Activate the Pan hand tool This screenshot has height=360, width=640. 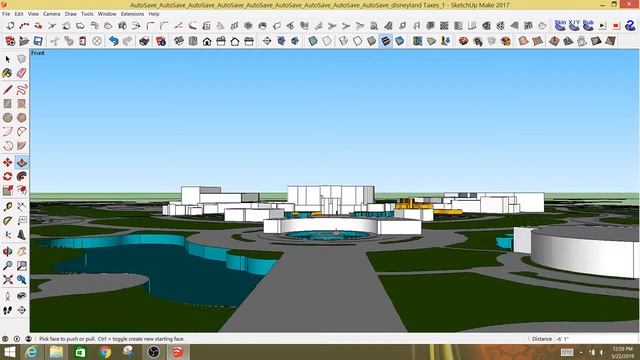[22, 251]
